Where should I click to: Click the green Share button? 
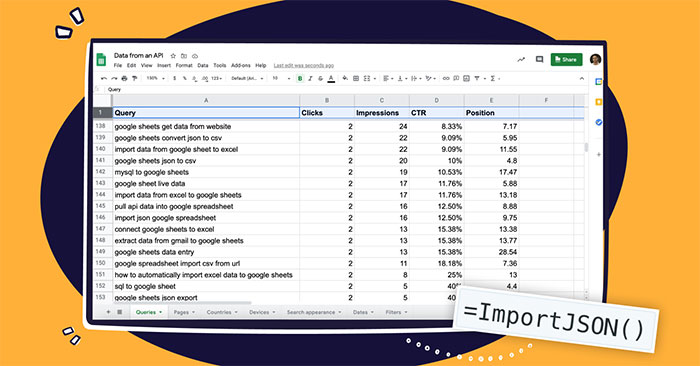[567, 59]
